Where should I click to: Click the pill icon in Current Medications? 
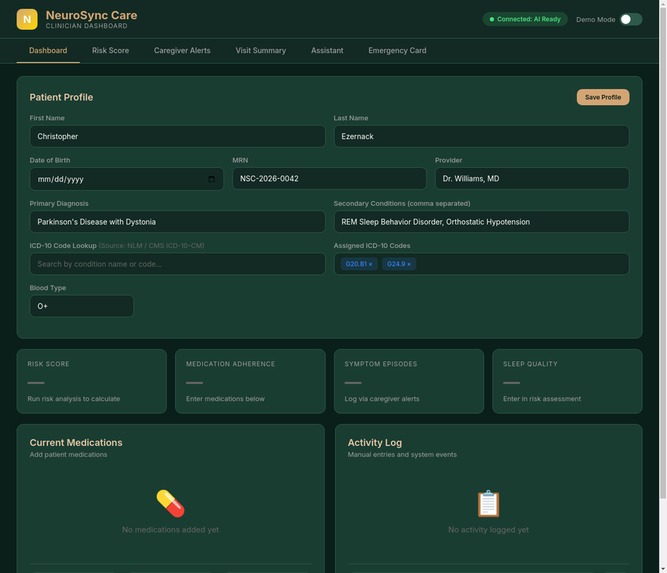coord(170,504)
